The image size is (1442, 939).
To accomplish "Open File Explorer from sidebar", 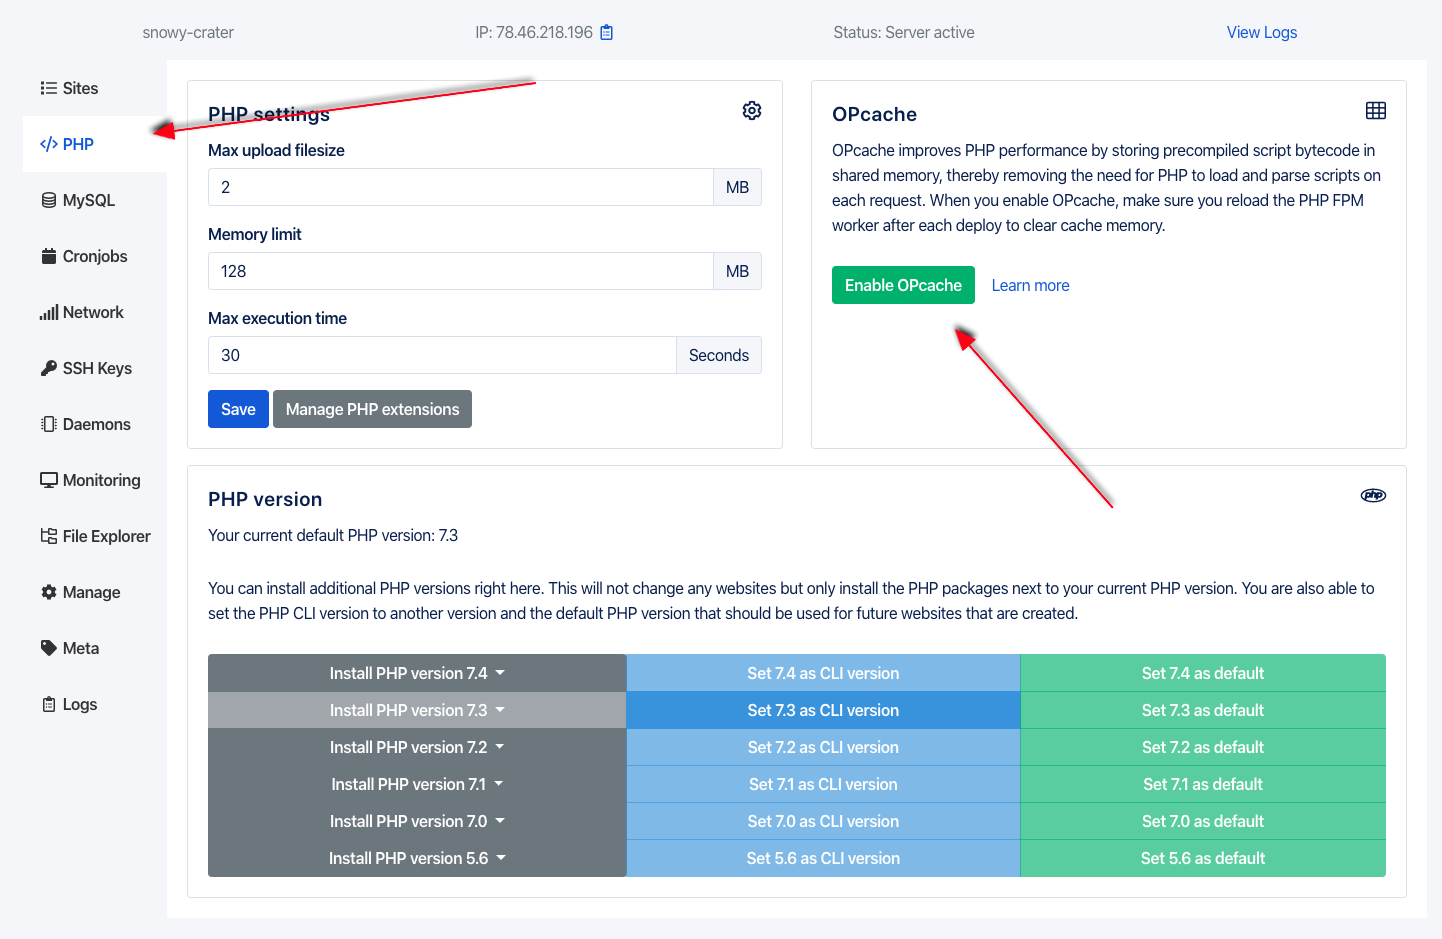I will pyautogui.click(x=95, y=536).
